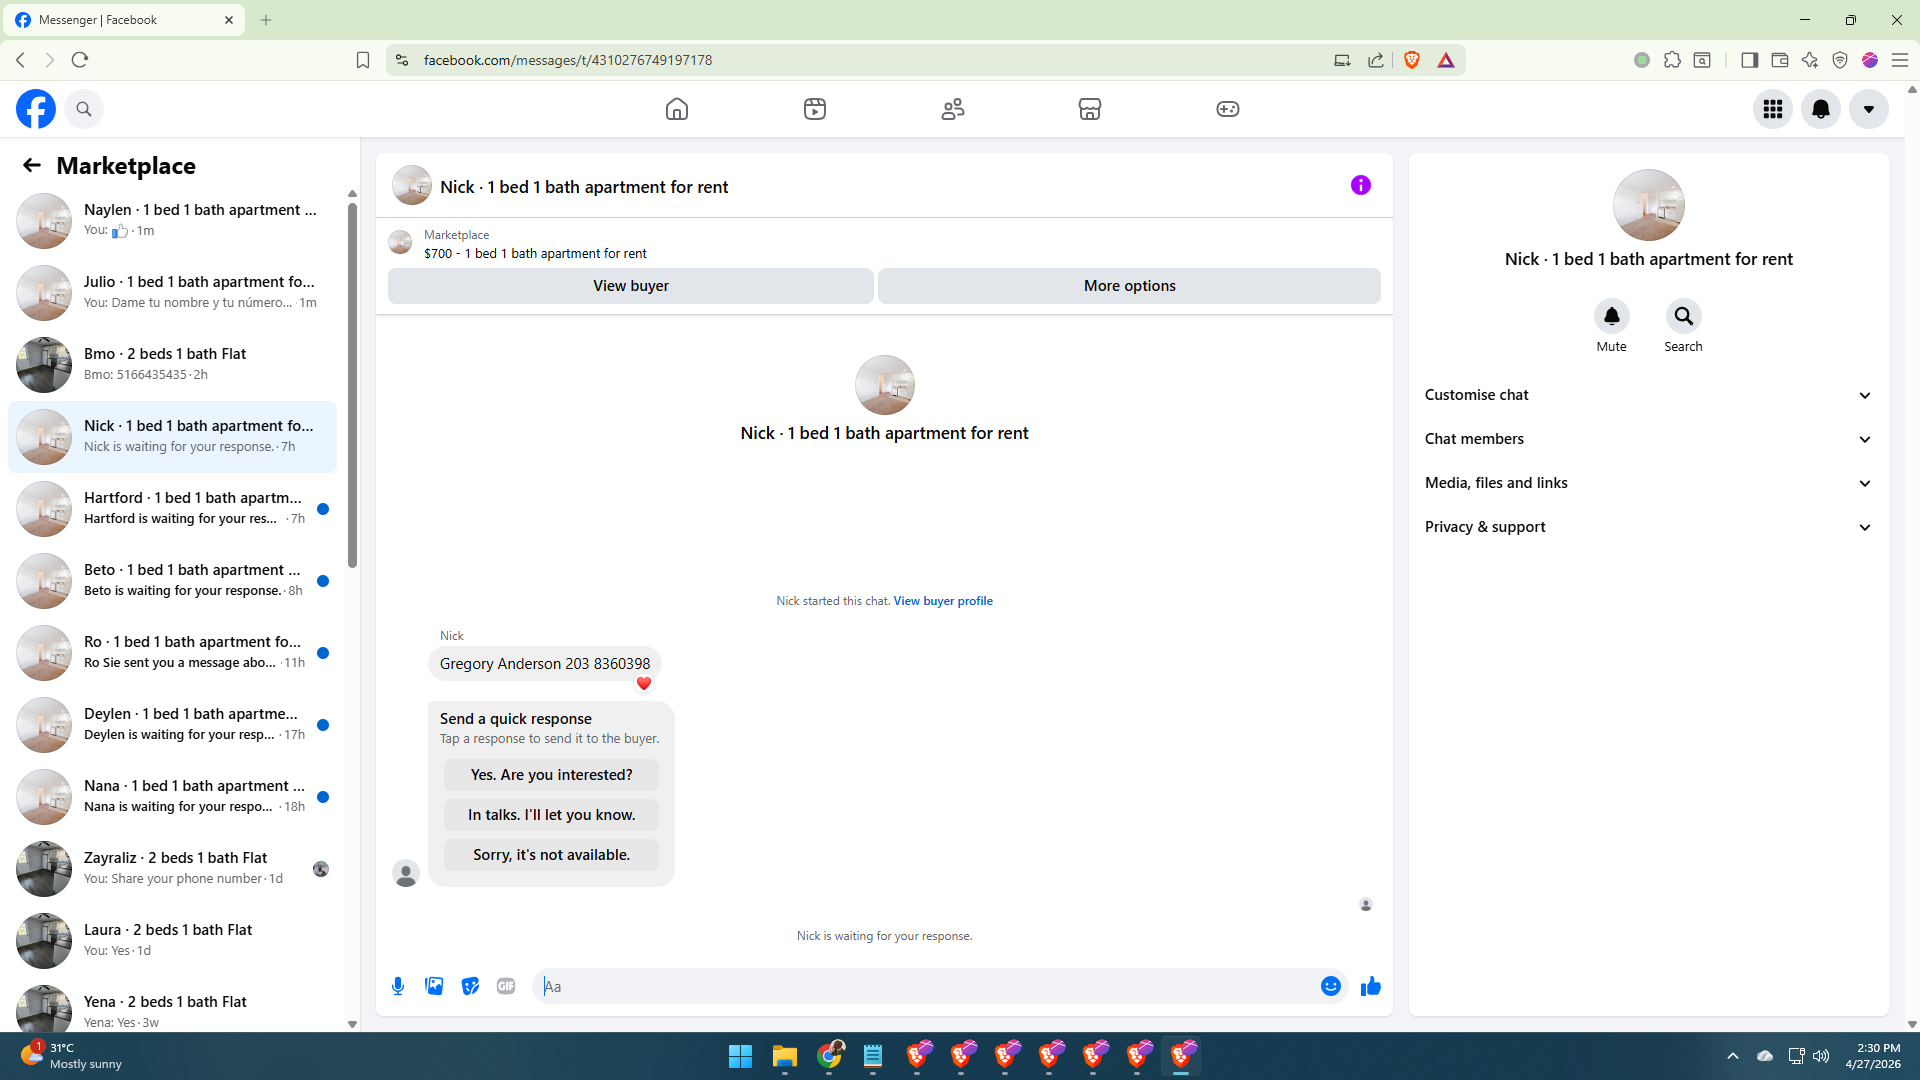
Task: Click the share page icon
Action: (x=1376, y=60)
